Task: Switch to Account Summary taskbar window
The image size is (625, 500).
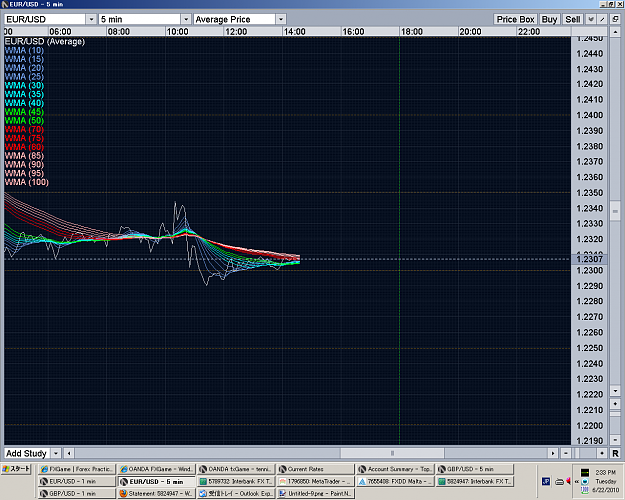Action: point(395,469)
